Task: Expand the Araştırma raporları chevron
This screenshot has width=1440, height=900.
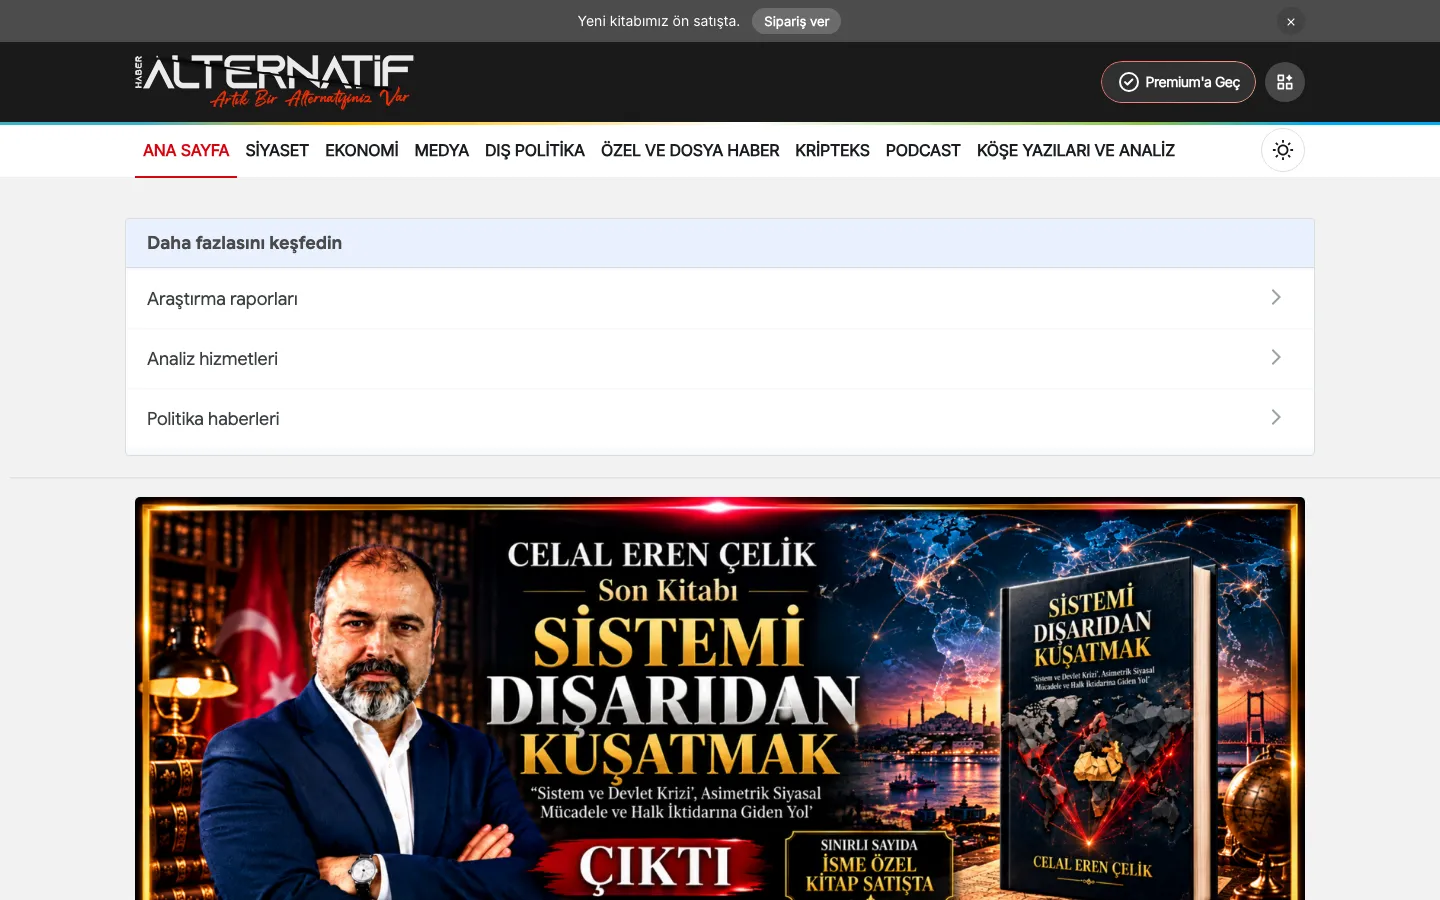Action: tap(1276, 297)
